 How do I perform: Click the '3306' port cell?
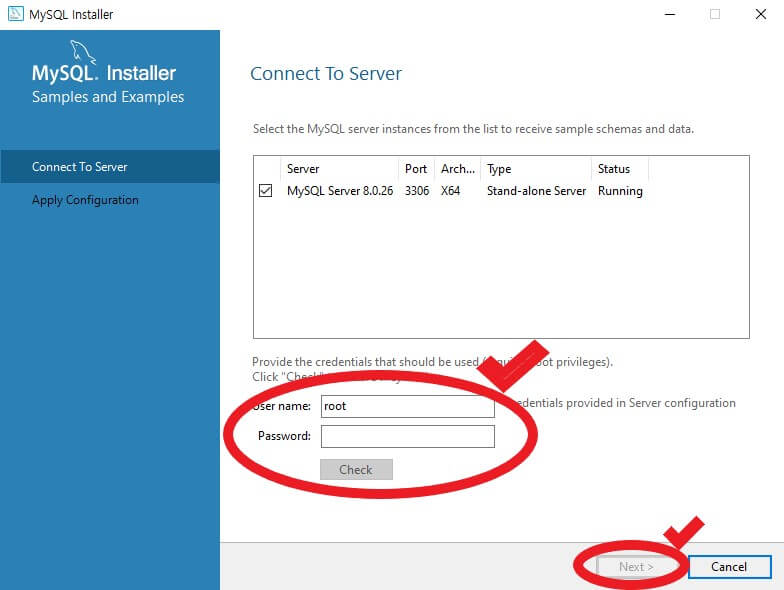pos(417,191)
